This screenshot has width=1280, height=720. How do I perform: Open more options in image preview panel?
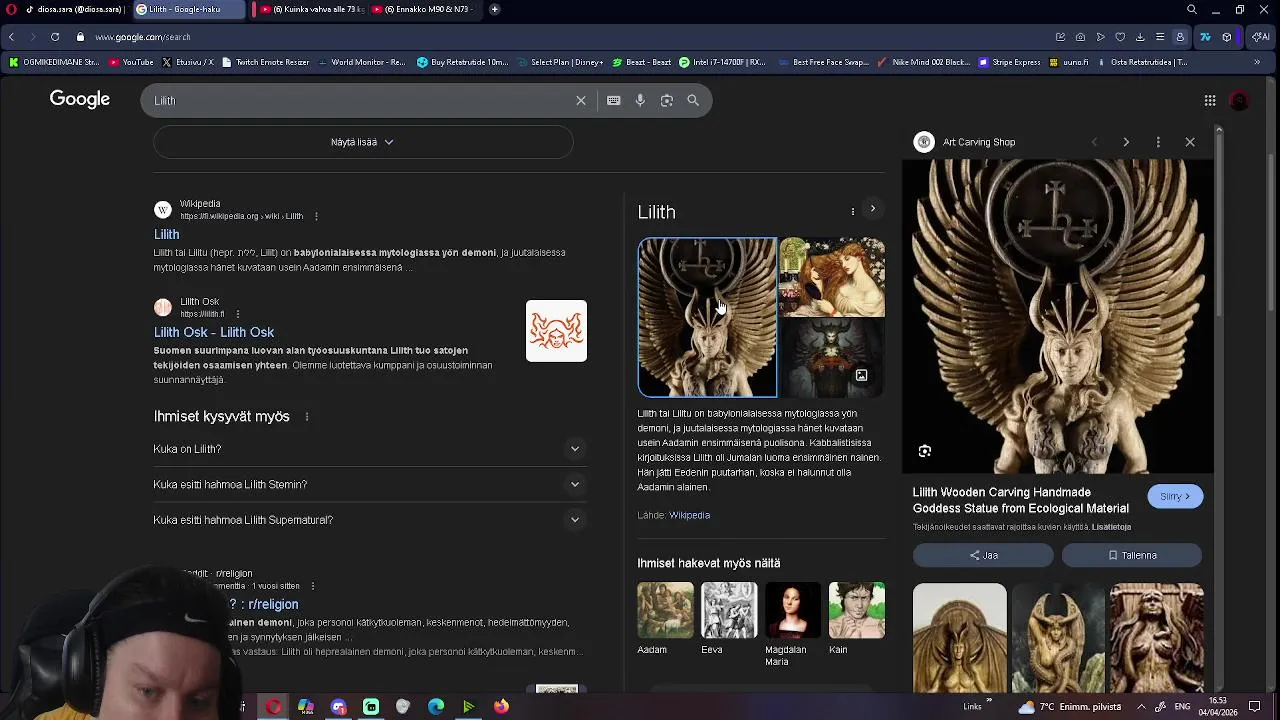pyautogui.click(x=1158, y=142)
